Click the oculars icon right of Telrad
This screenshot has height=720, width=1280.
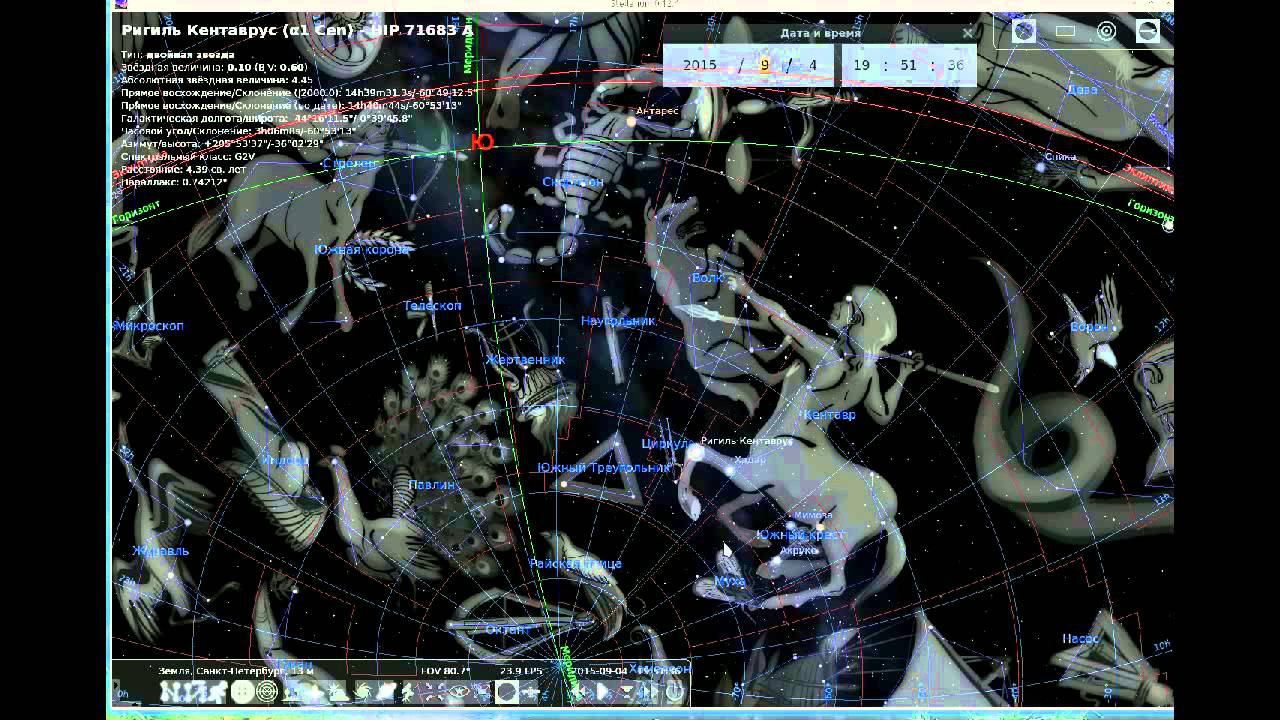1148,31
